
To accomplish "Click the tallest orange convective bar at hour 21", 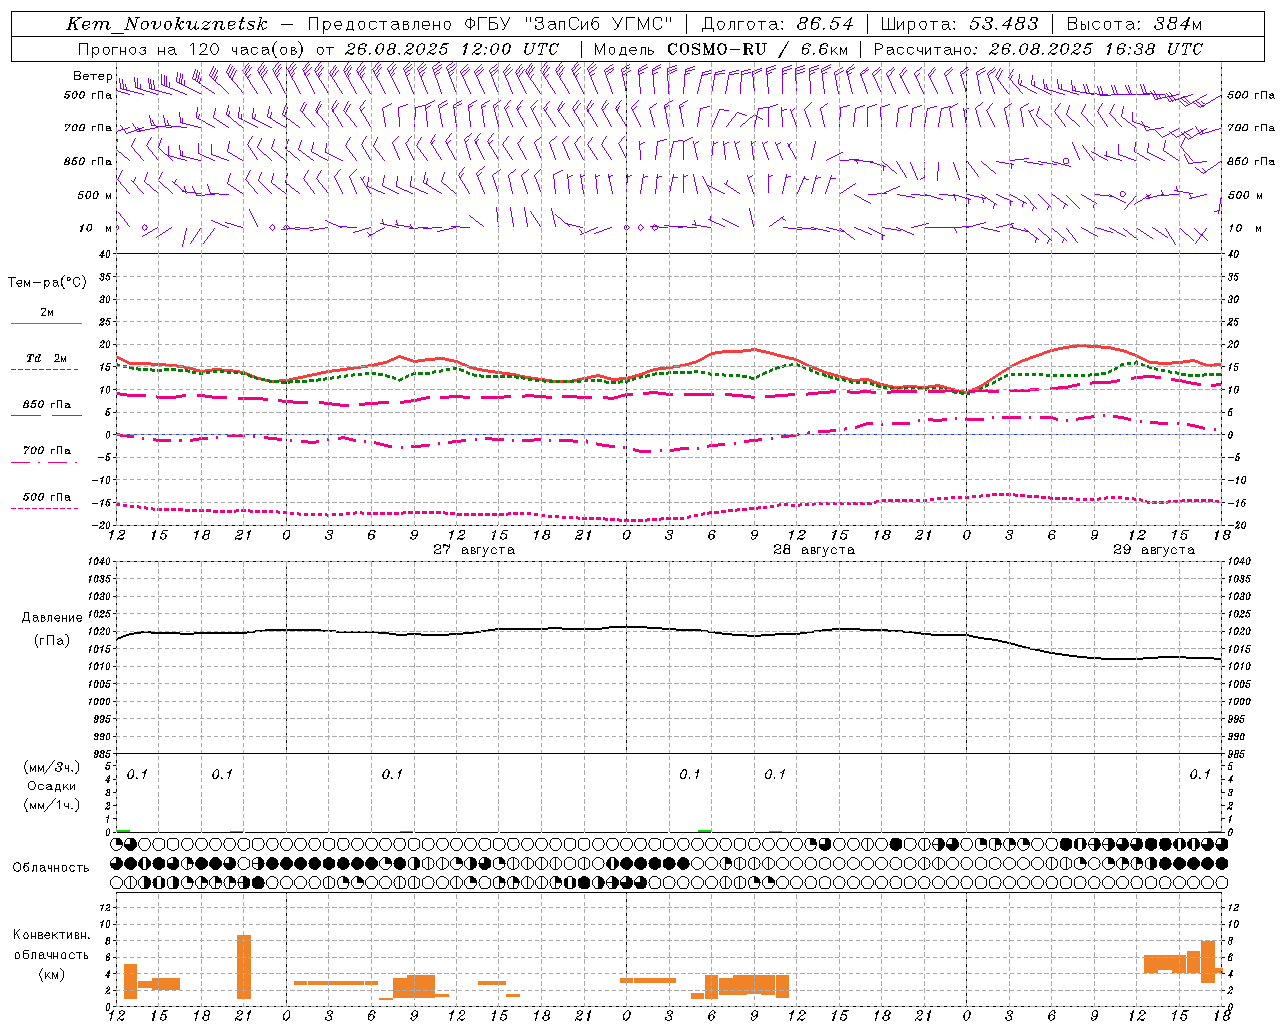I will (244, 966).
